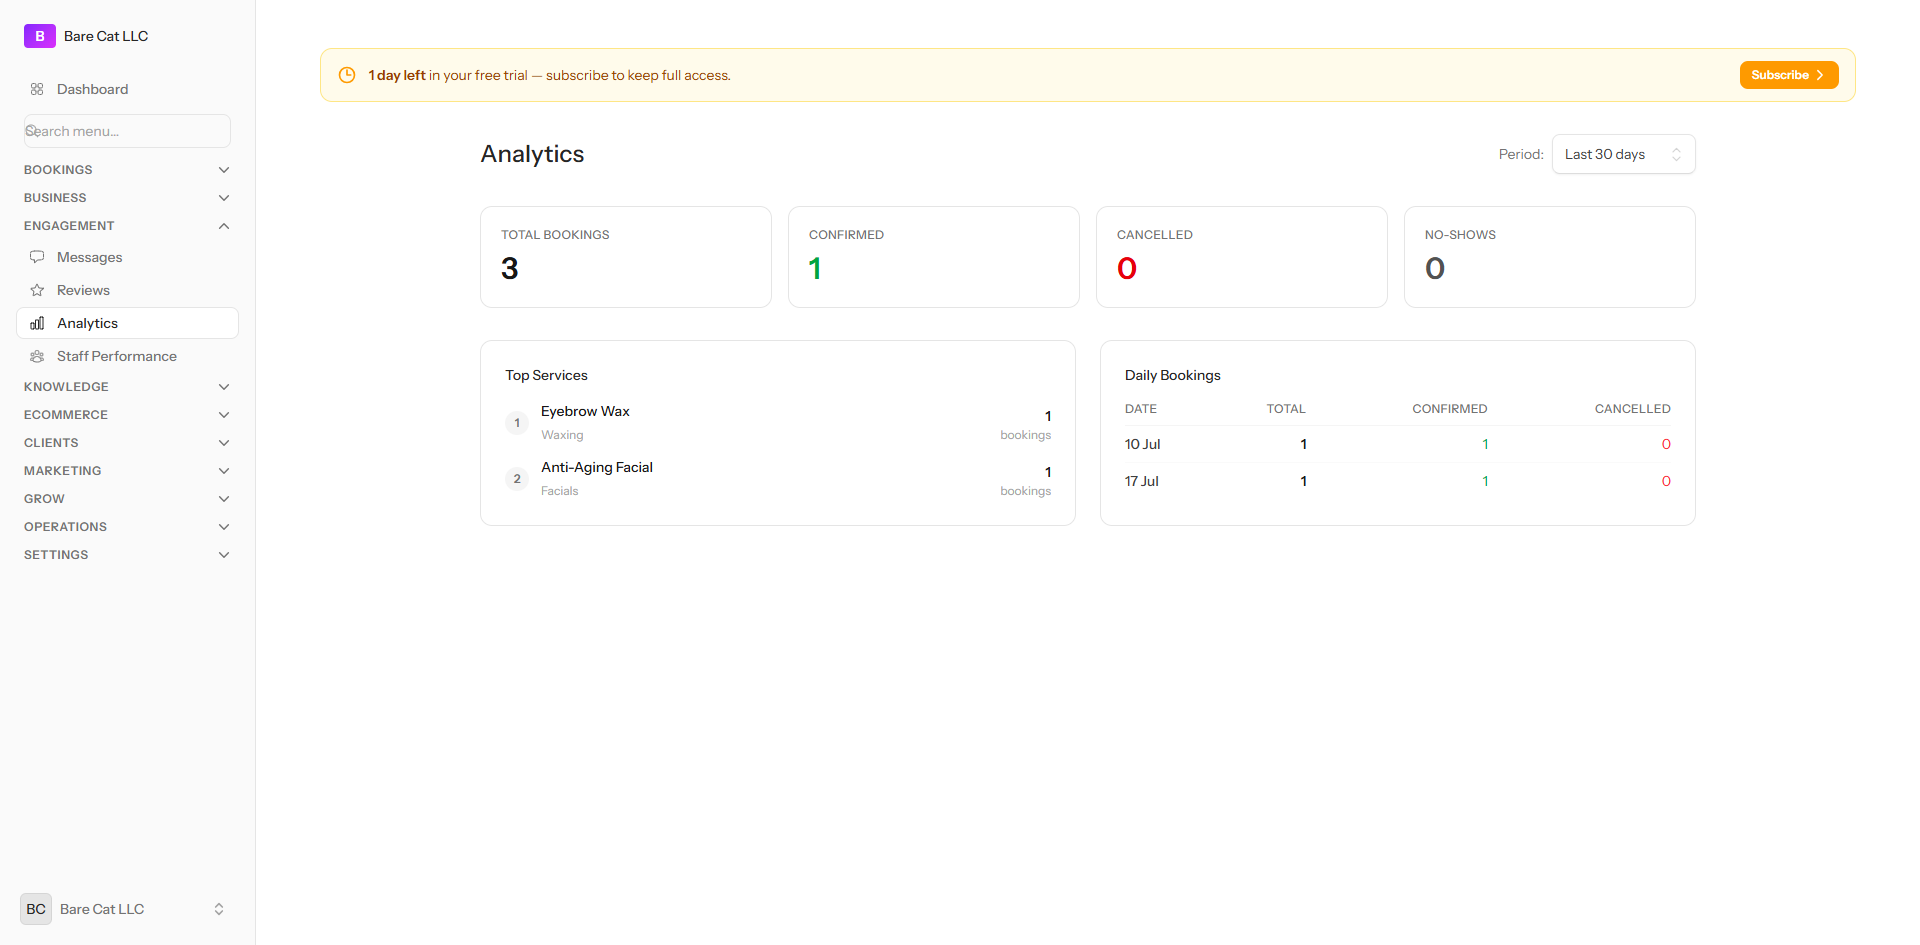Click the Confirmed count card
1920x945 pixels.
(934, 257)
